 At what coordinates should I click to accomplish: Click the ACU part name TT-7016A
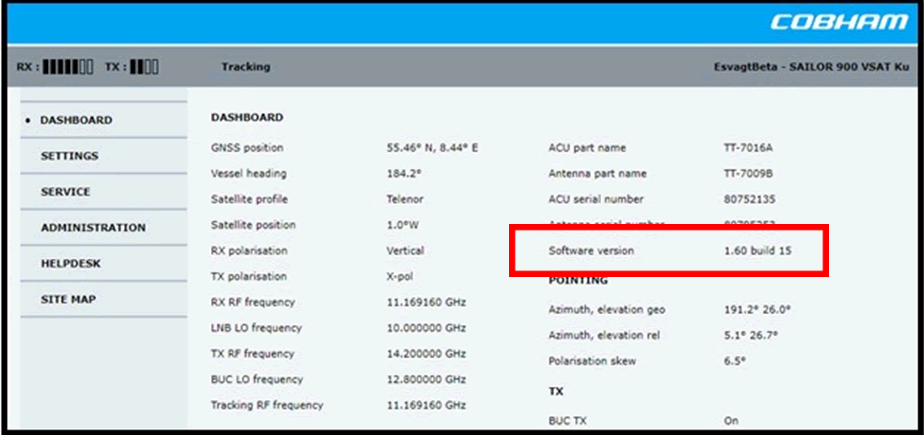pos(747,148)
